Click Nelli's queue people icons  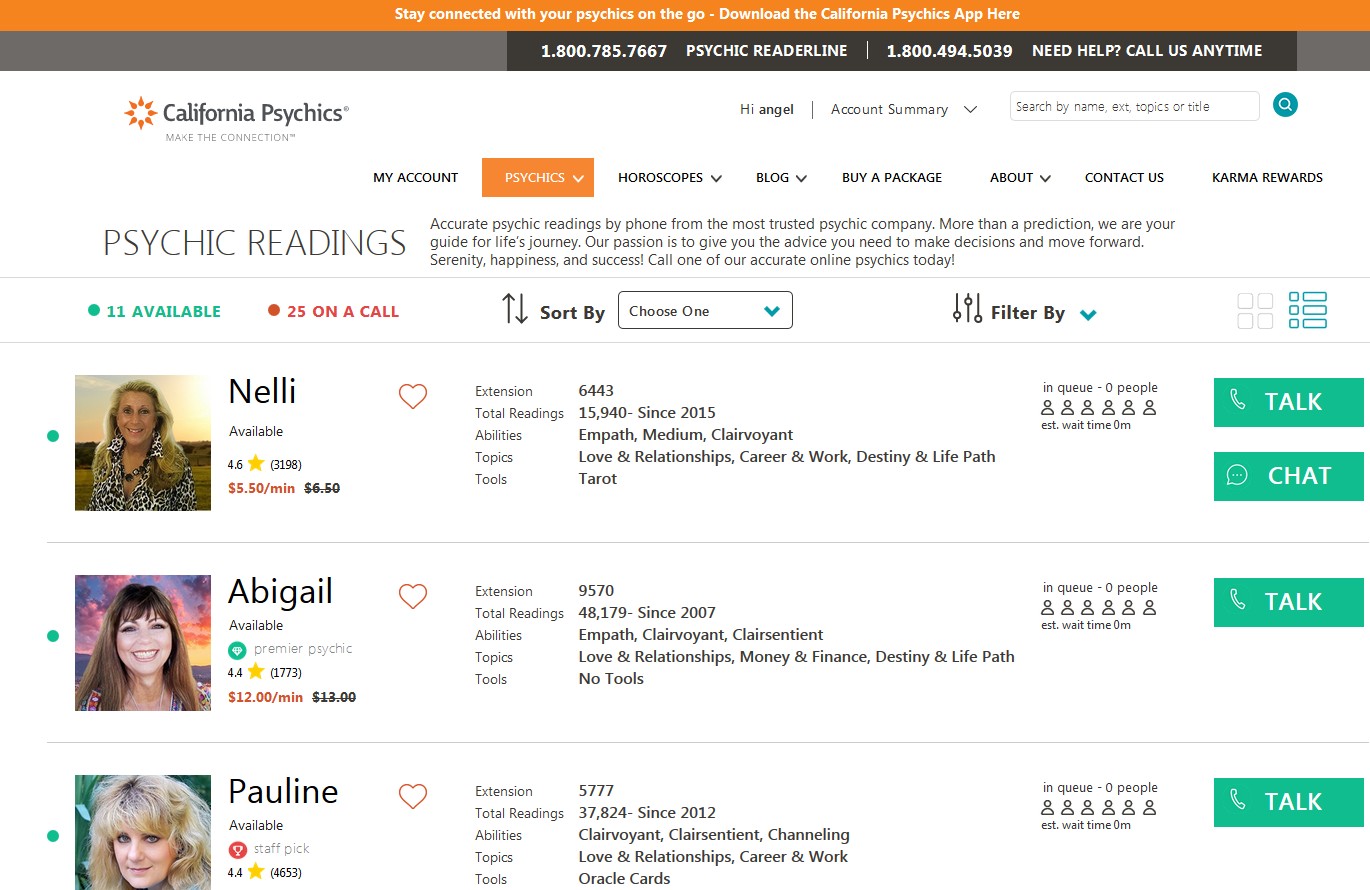pos(1099,408)
